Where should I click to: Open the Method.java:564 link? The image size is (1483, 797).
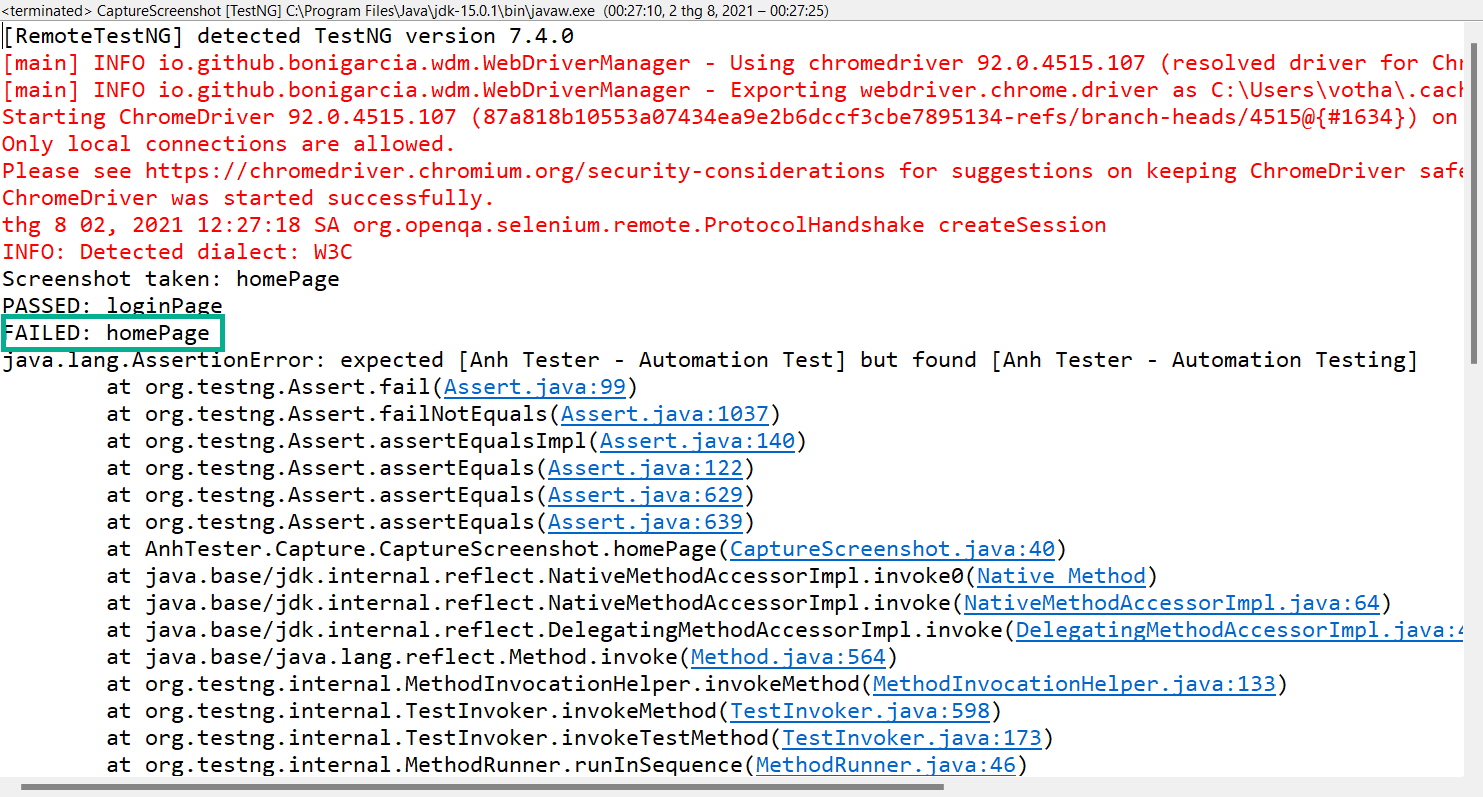(x=788, y=657)
